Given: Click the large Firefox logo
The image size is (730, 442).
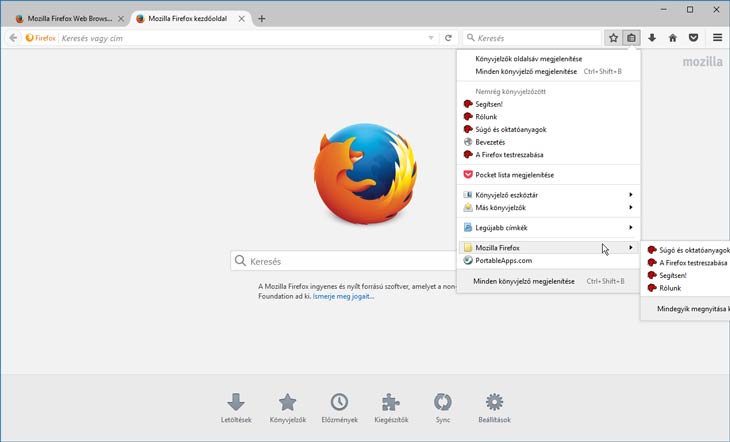Looking at the screenshot, I should [365, 173].
